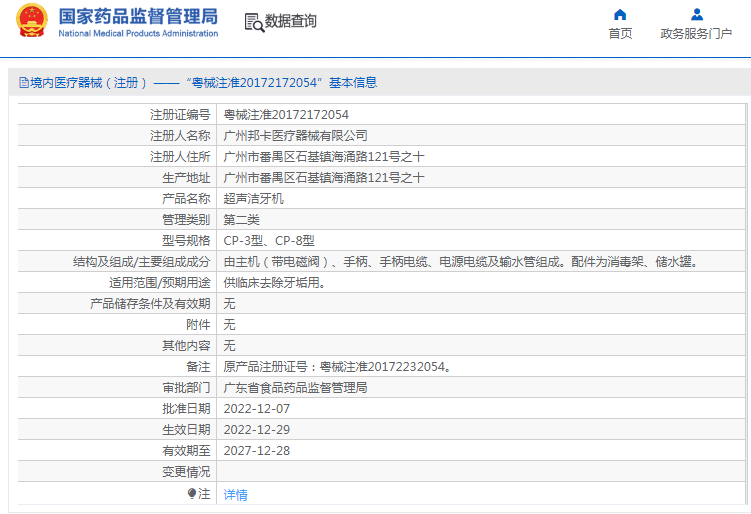The height and width of the screenshot is (514, 751).
Task: Click 注册人住所 address value
Action: [324, 157]
